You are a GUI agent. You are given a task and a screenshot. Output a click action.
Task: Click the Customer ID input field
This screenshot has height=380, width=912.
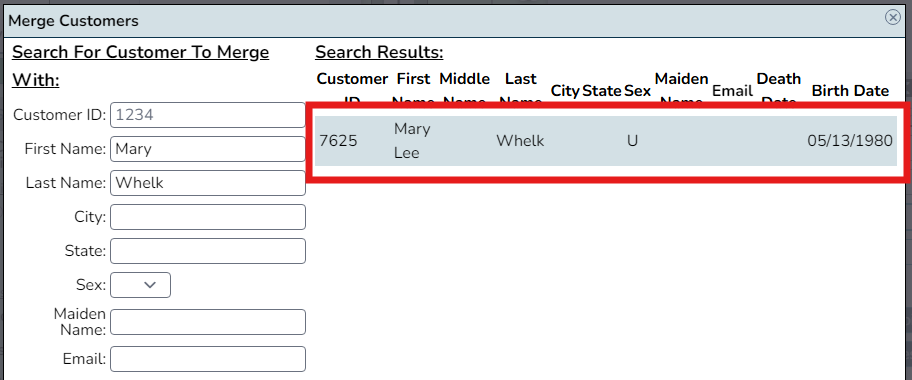click(x=208, y=115)
